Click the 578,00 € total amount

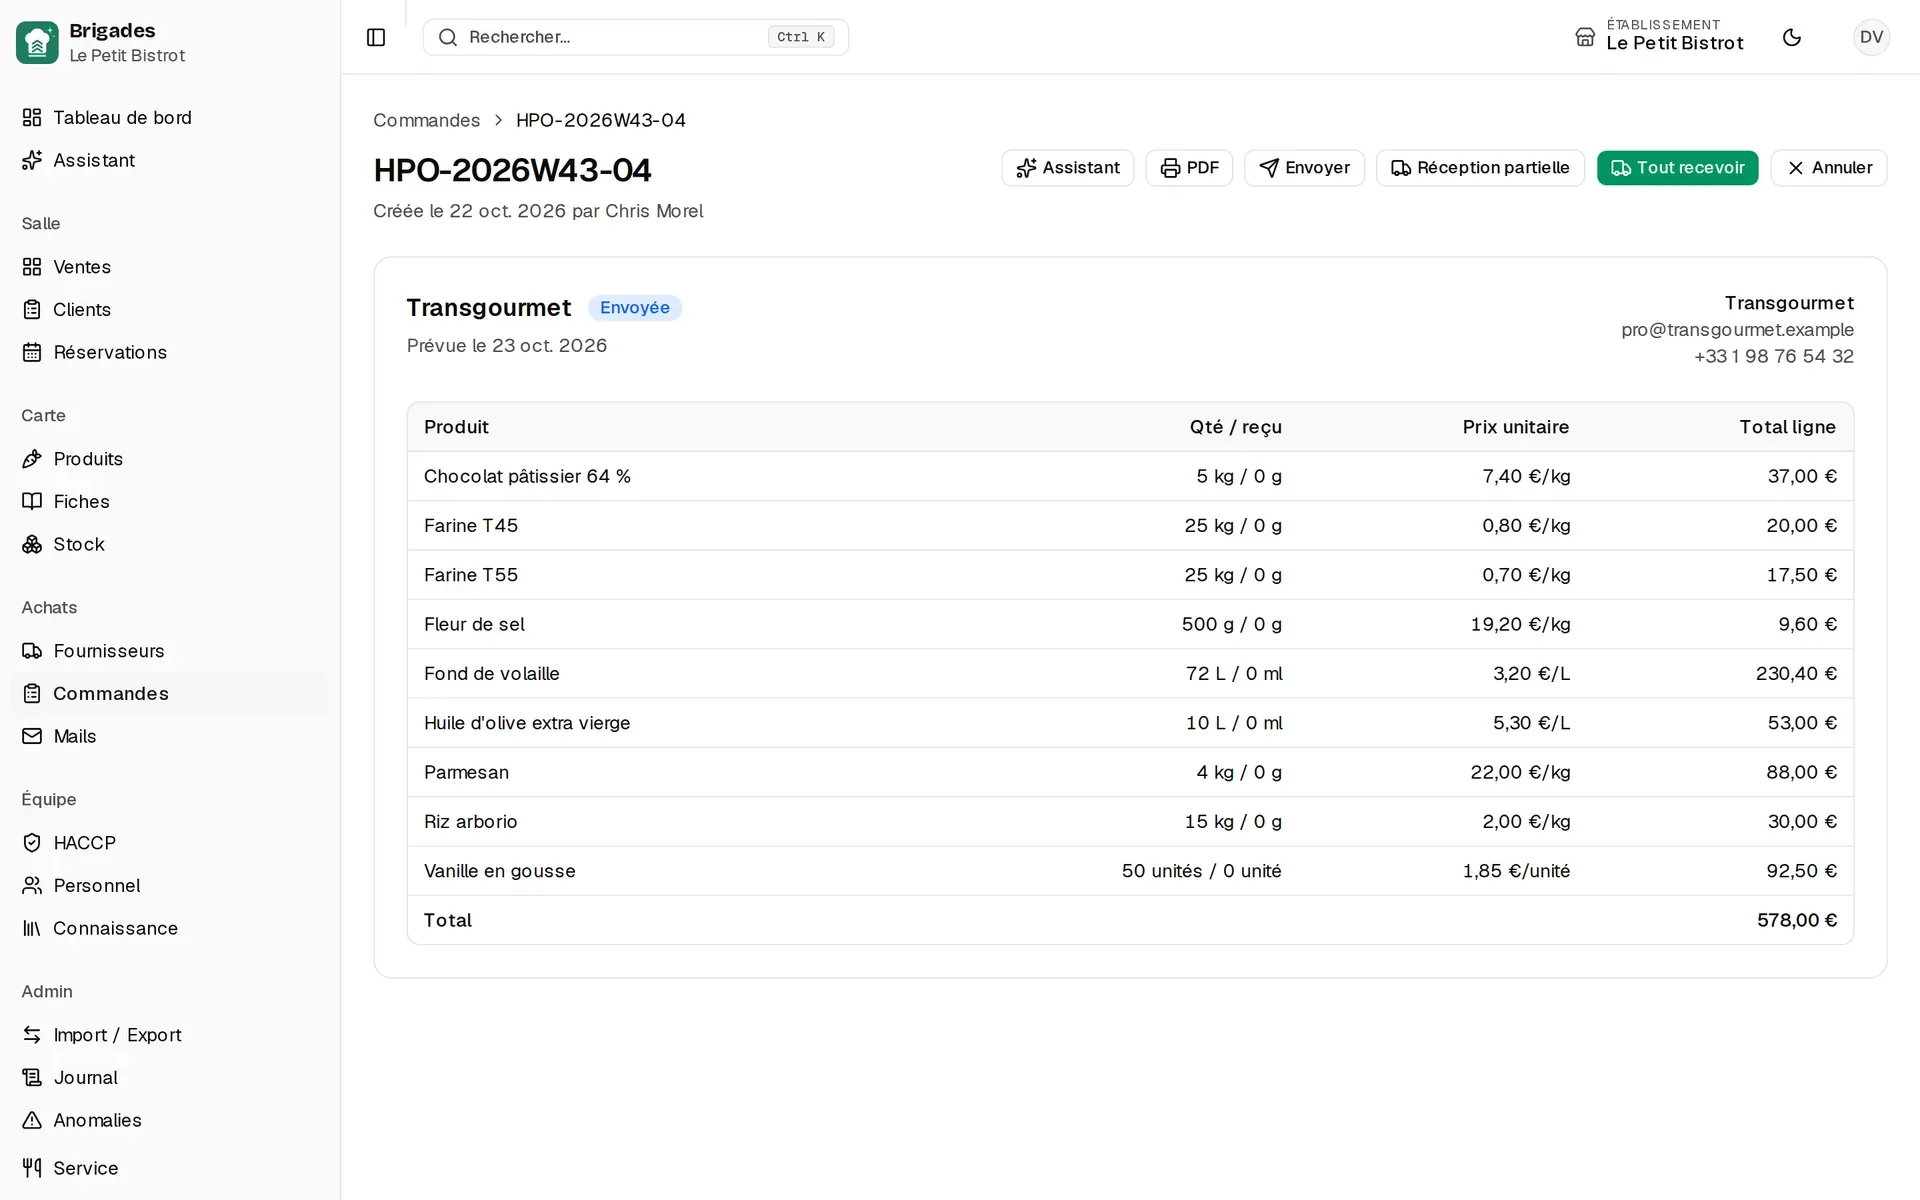coord(1796,920)
